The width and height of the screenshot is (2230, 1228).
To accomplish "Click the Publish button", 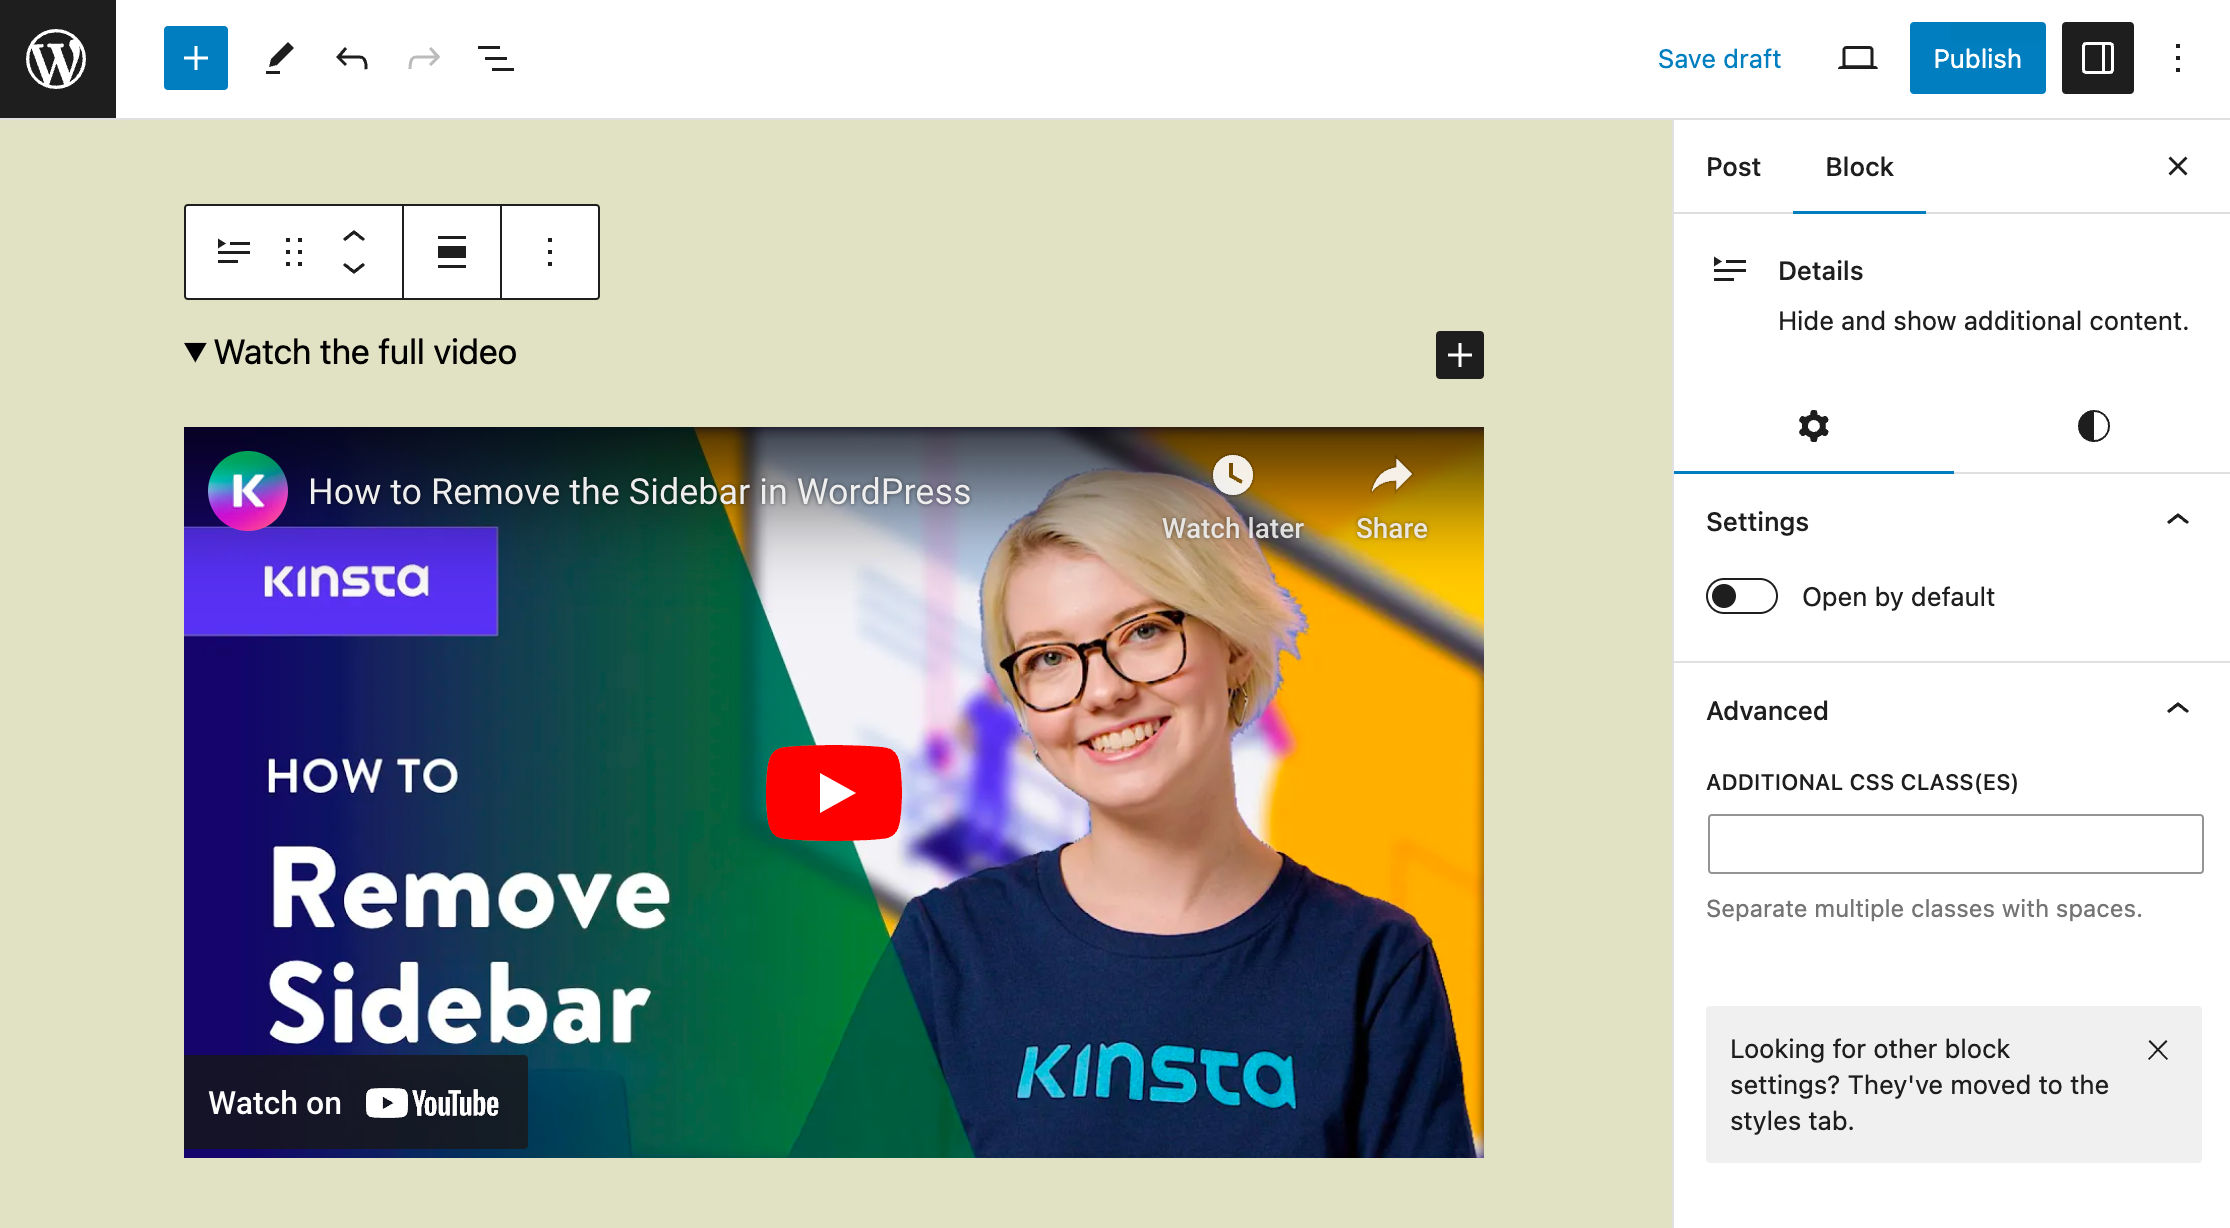I will click(1977, 58).
